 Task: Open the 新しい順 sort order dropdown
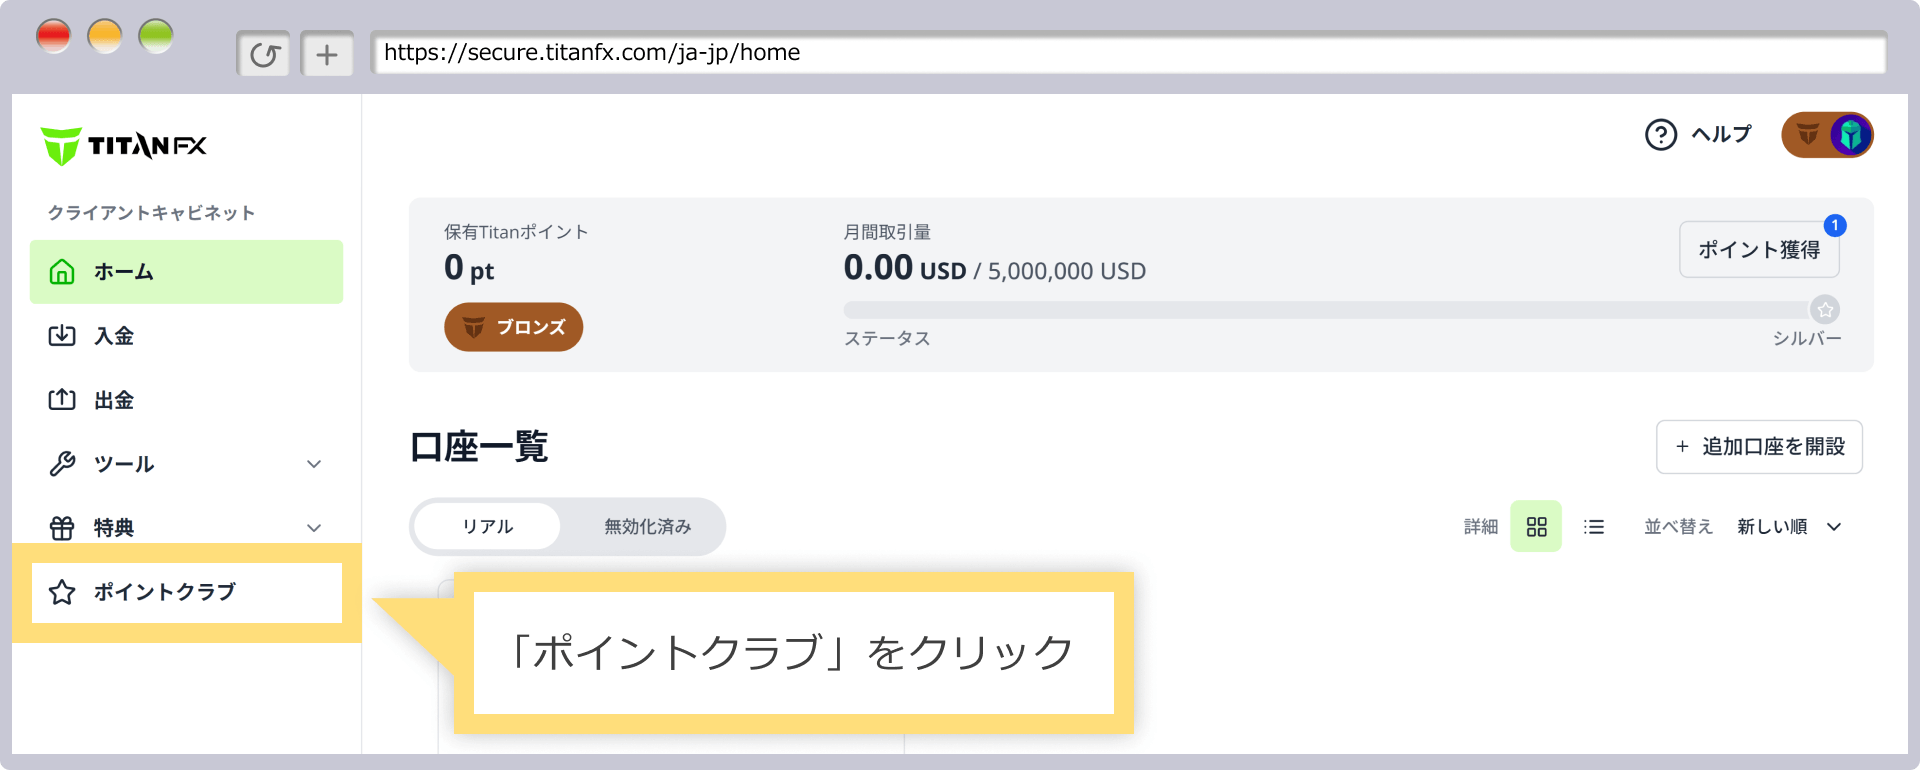coord(1789,526)
